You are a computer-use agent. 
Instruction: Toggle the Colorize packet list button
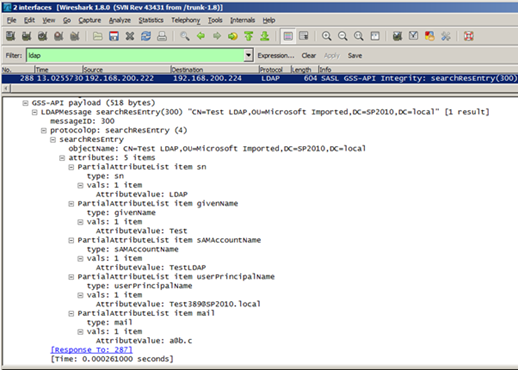tap(288, 36)
